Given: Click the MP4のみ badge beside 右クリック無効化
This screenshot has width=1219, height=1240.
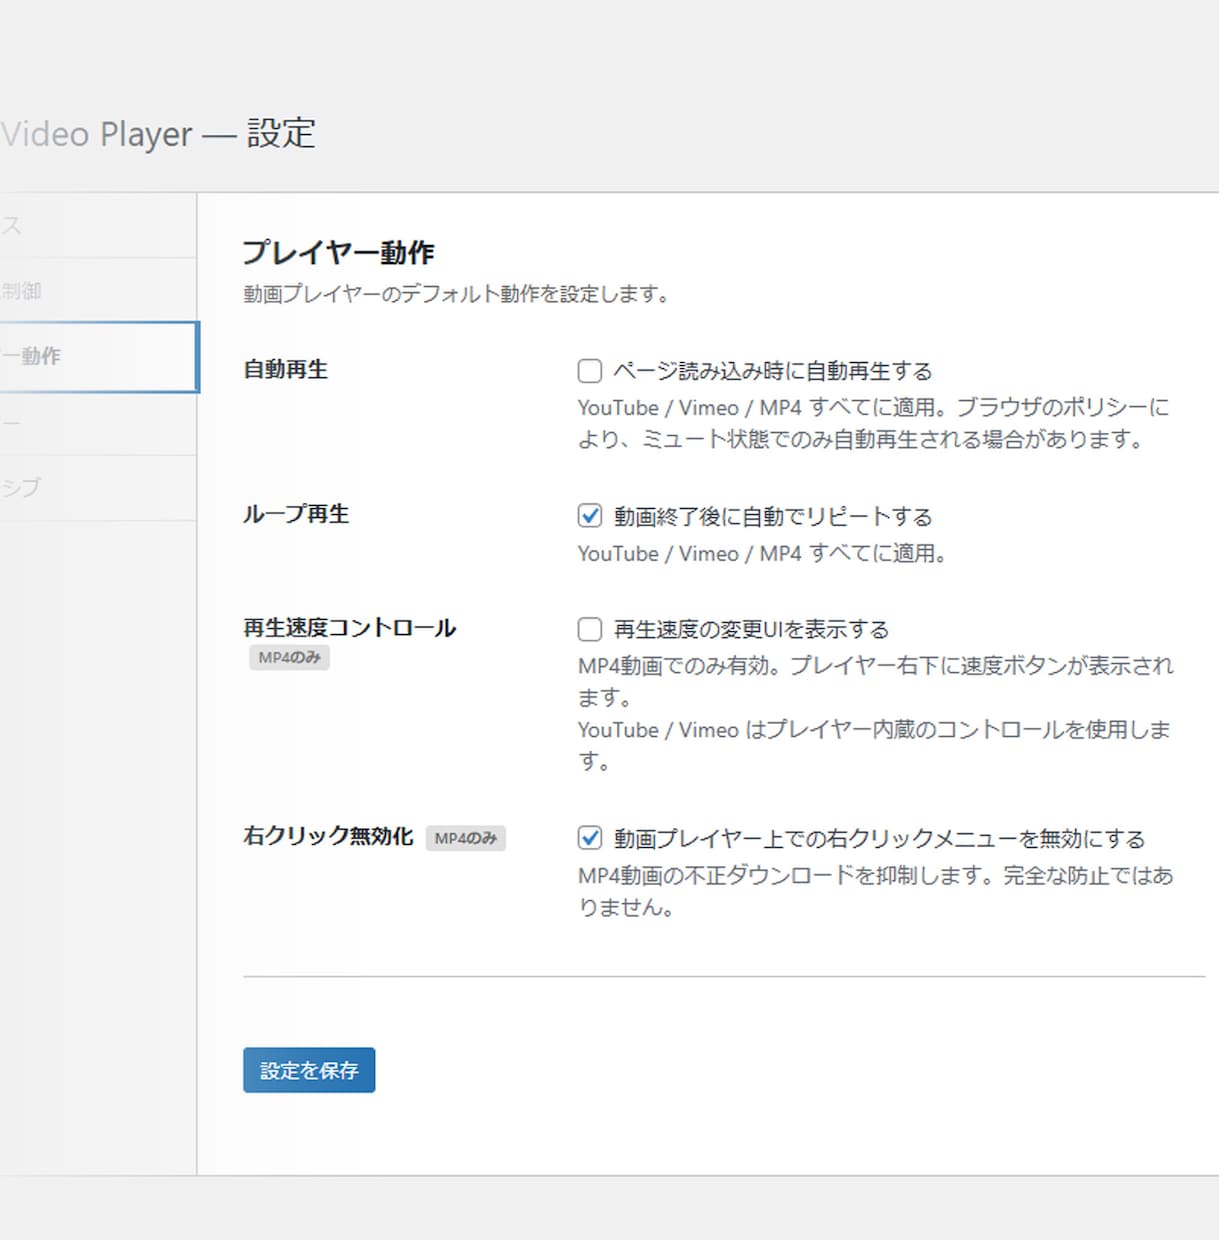Looking at the screenshot, I should click(466, 838).
